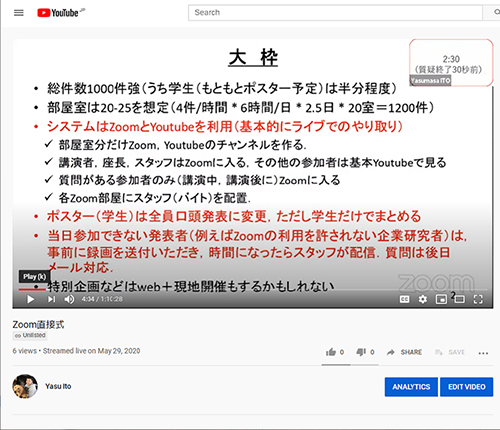Click the Streamed live on May 29, 2020 text
Screen dimensions: 500x430
[x=92, y=351]
